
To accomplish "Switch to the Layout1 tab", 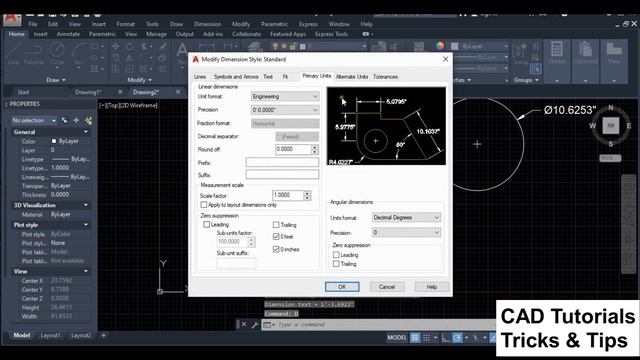I will [51, 336].
